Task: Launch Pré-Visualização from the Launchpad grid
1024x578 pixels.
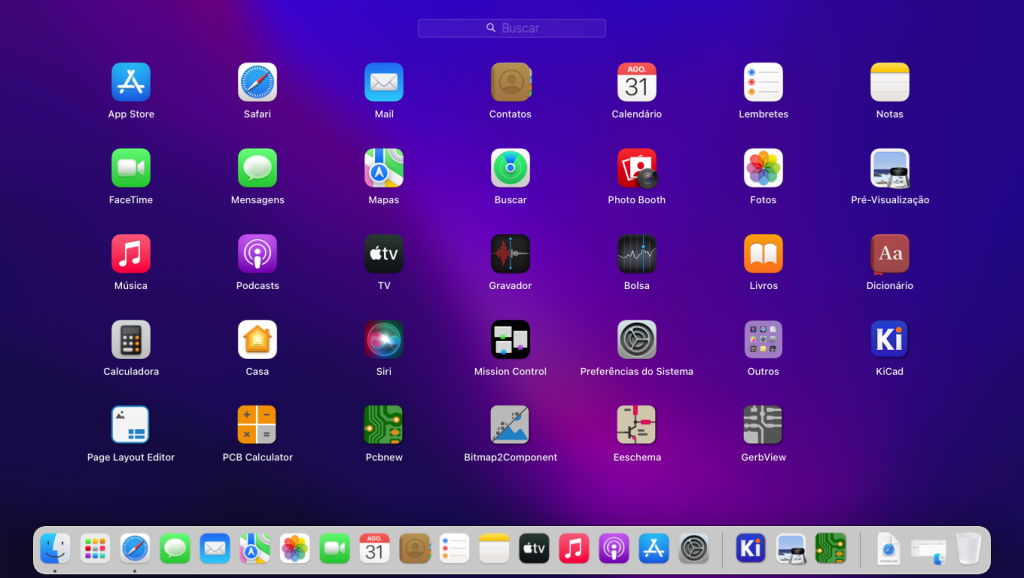Action: (x=889, y=168)
